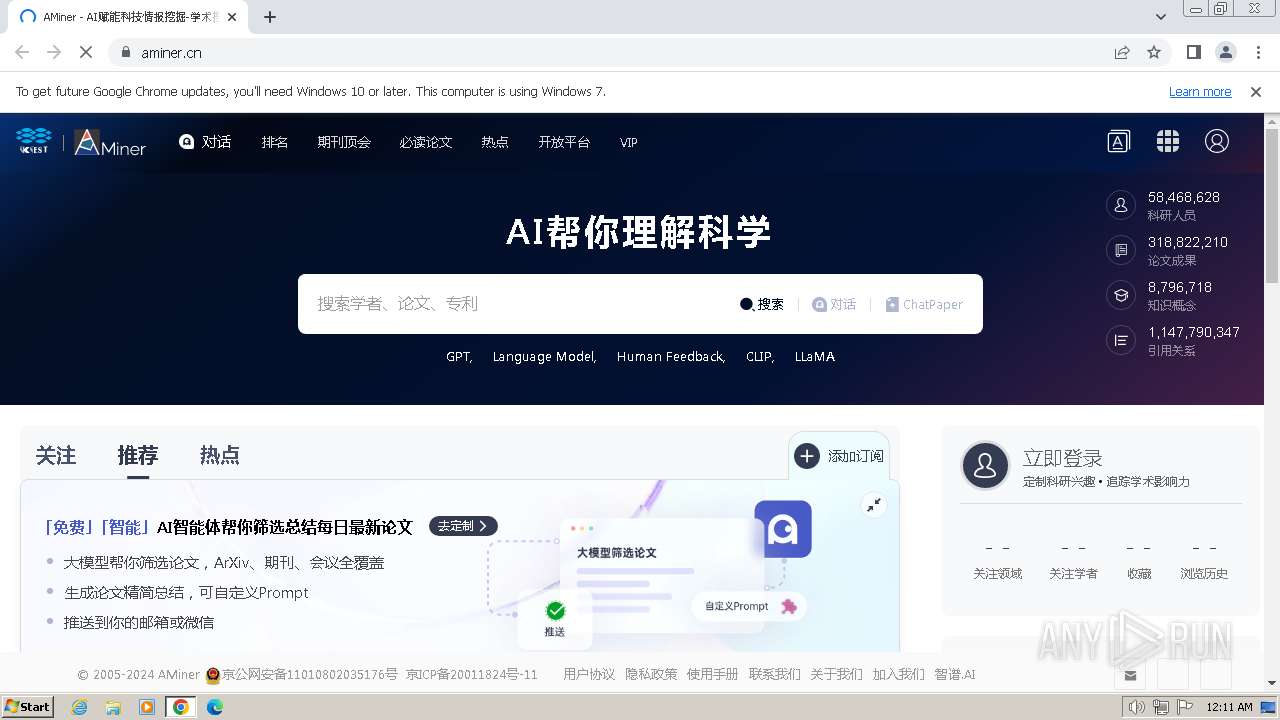The width and height of the screenshot is (1280, 720).
Task: Click the 知识概念 concept count icon
Action: [x=1121, y=295]
